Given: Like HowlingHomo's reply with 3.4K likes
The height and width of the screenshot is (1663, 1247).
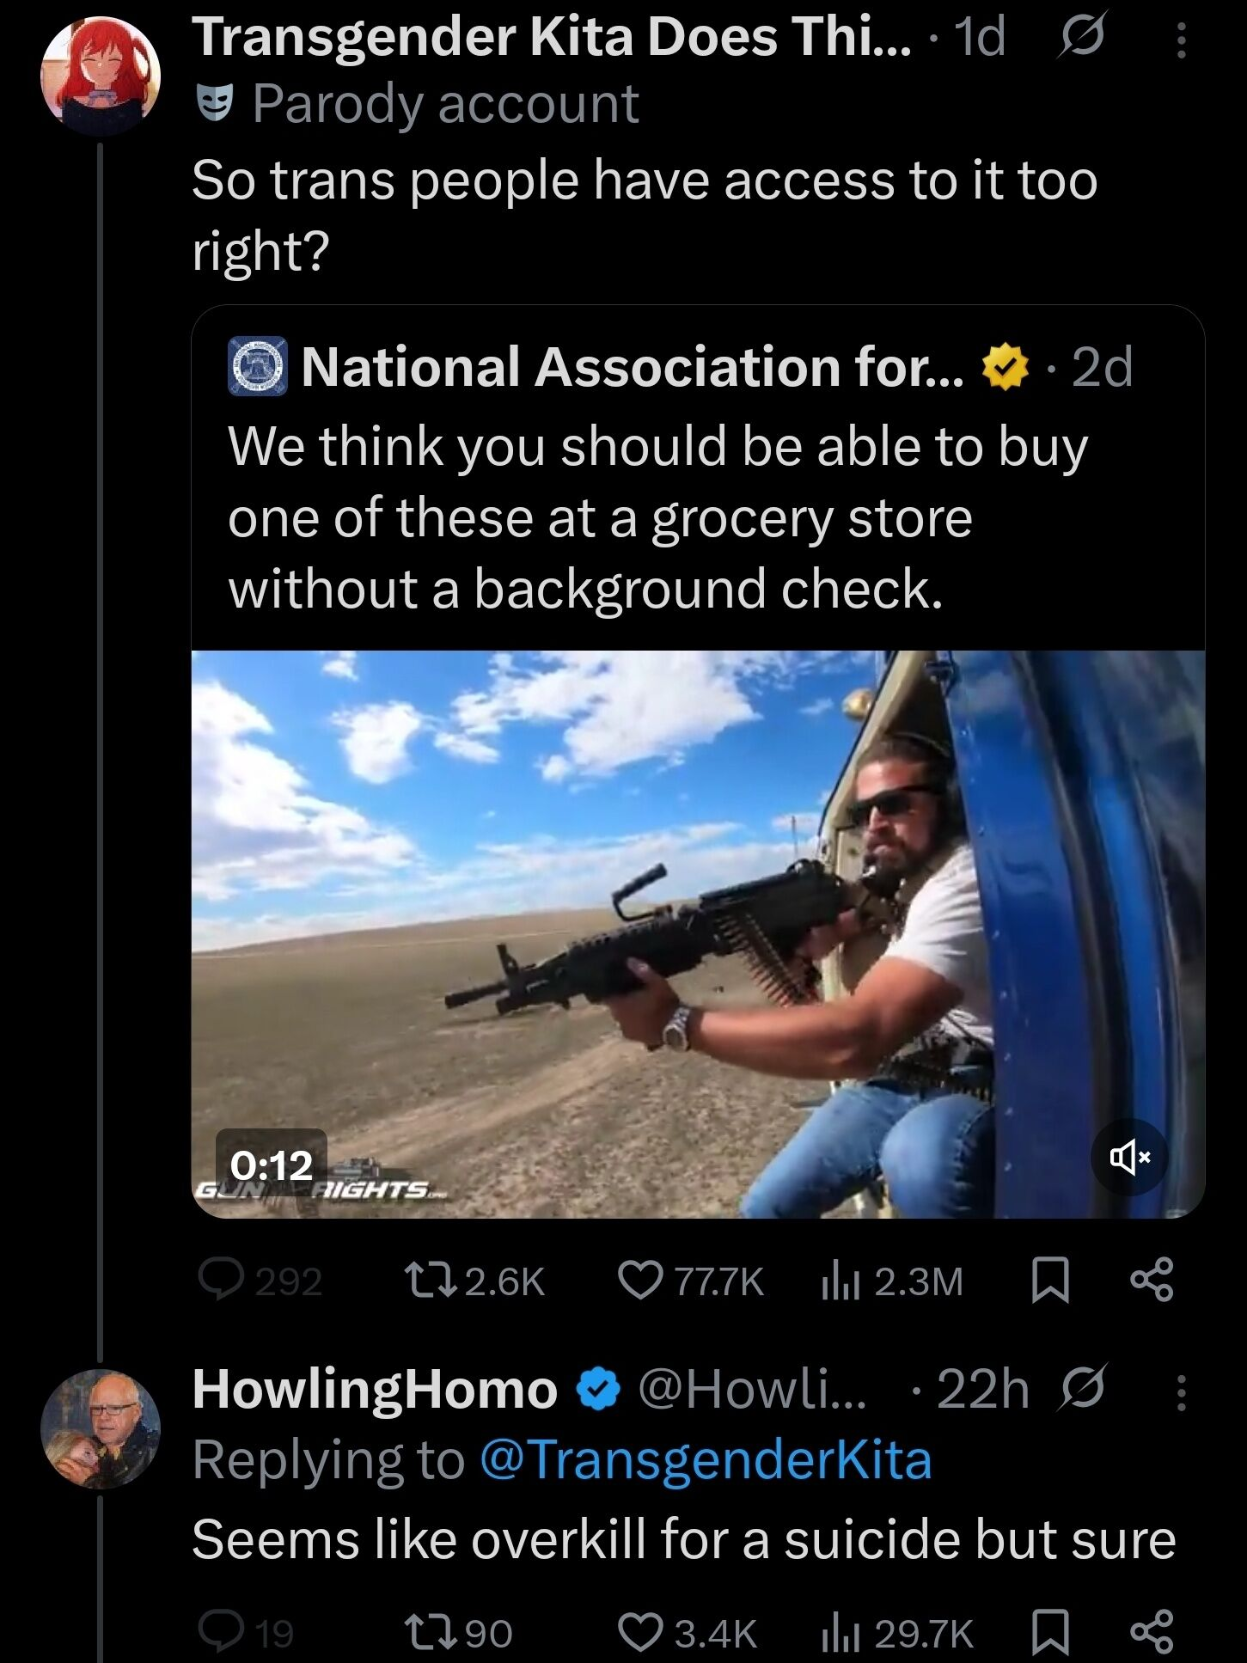Looking at the screenshot, I should pyautogui.click(x=640, y=1632).
